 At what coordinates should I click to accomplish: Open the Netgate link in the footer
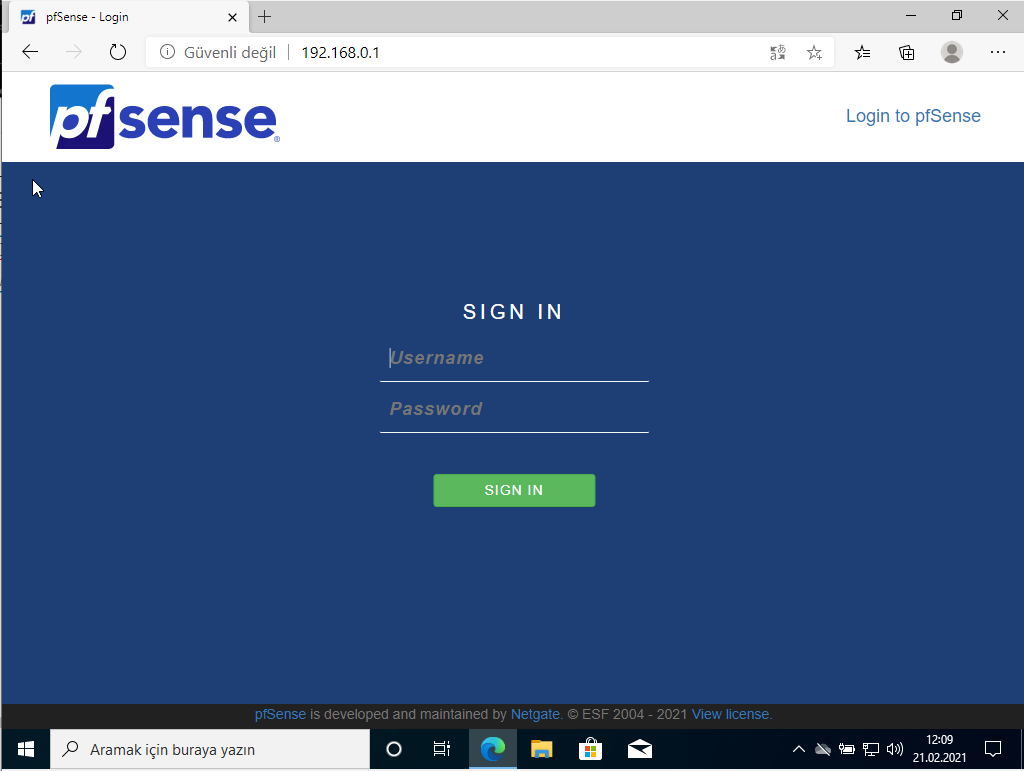pos(535,714)
